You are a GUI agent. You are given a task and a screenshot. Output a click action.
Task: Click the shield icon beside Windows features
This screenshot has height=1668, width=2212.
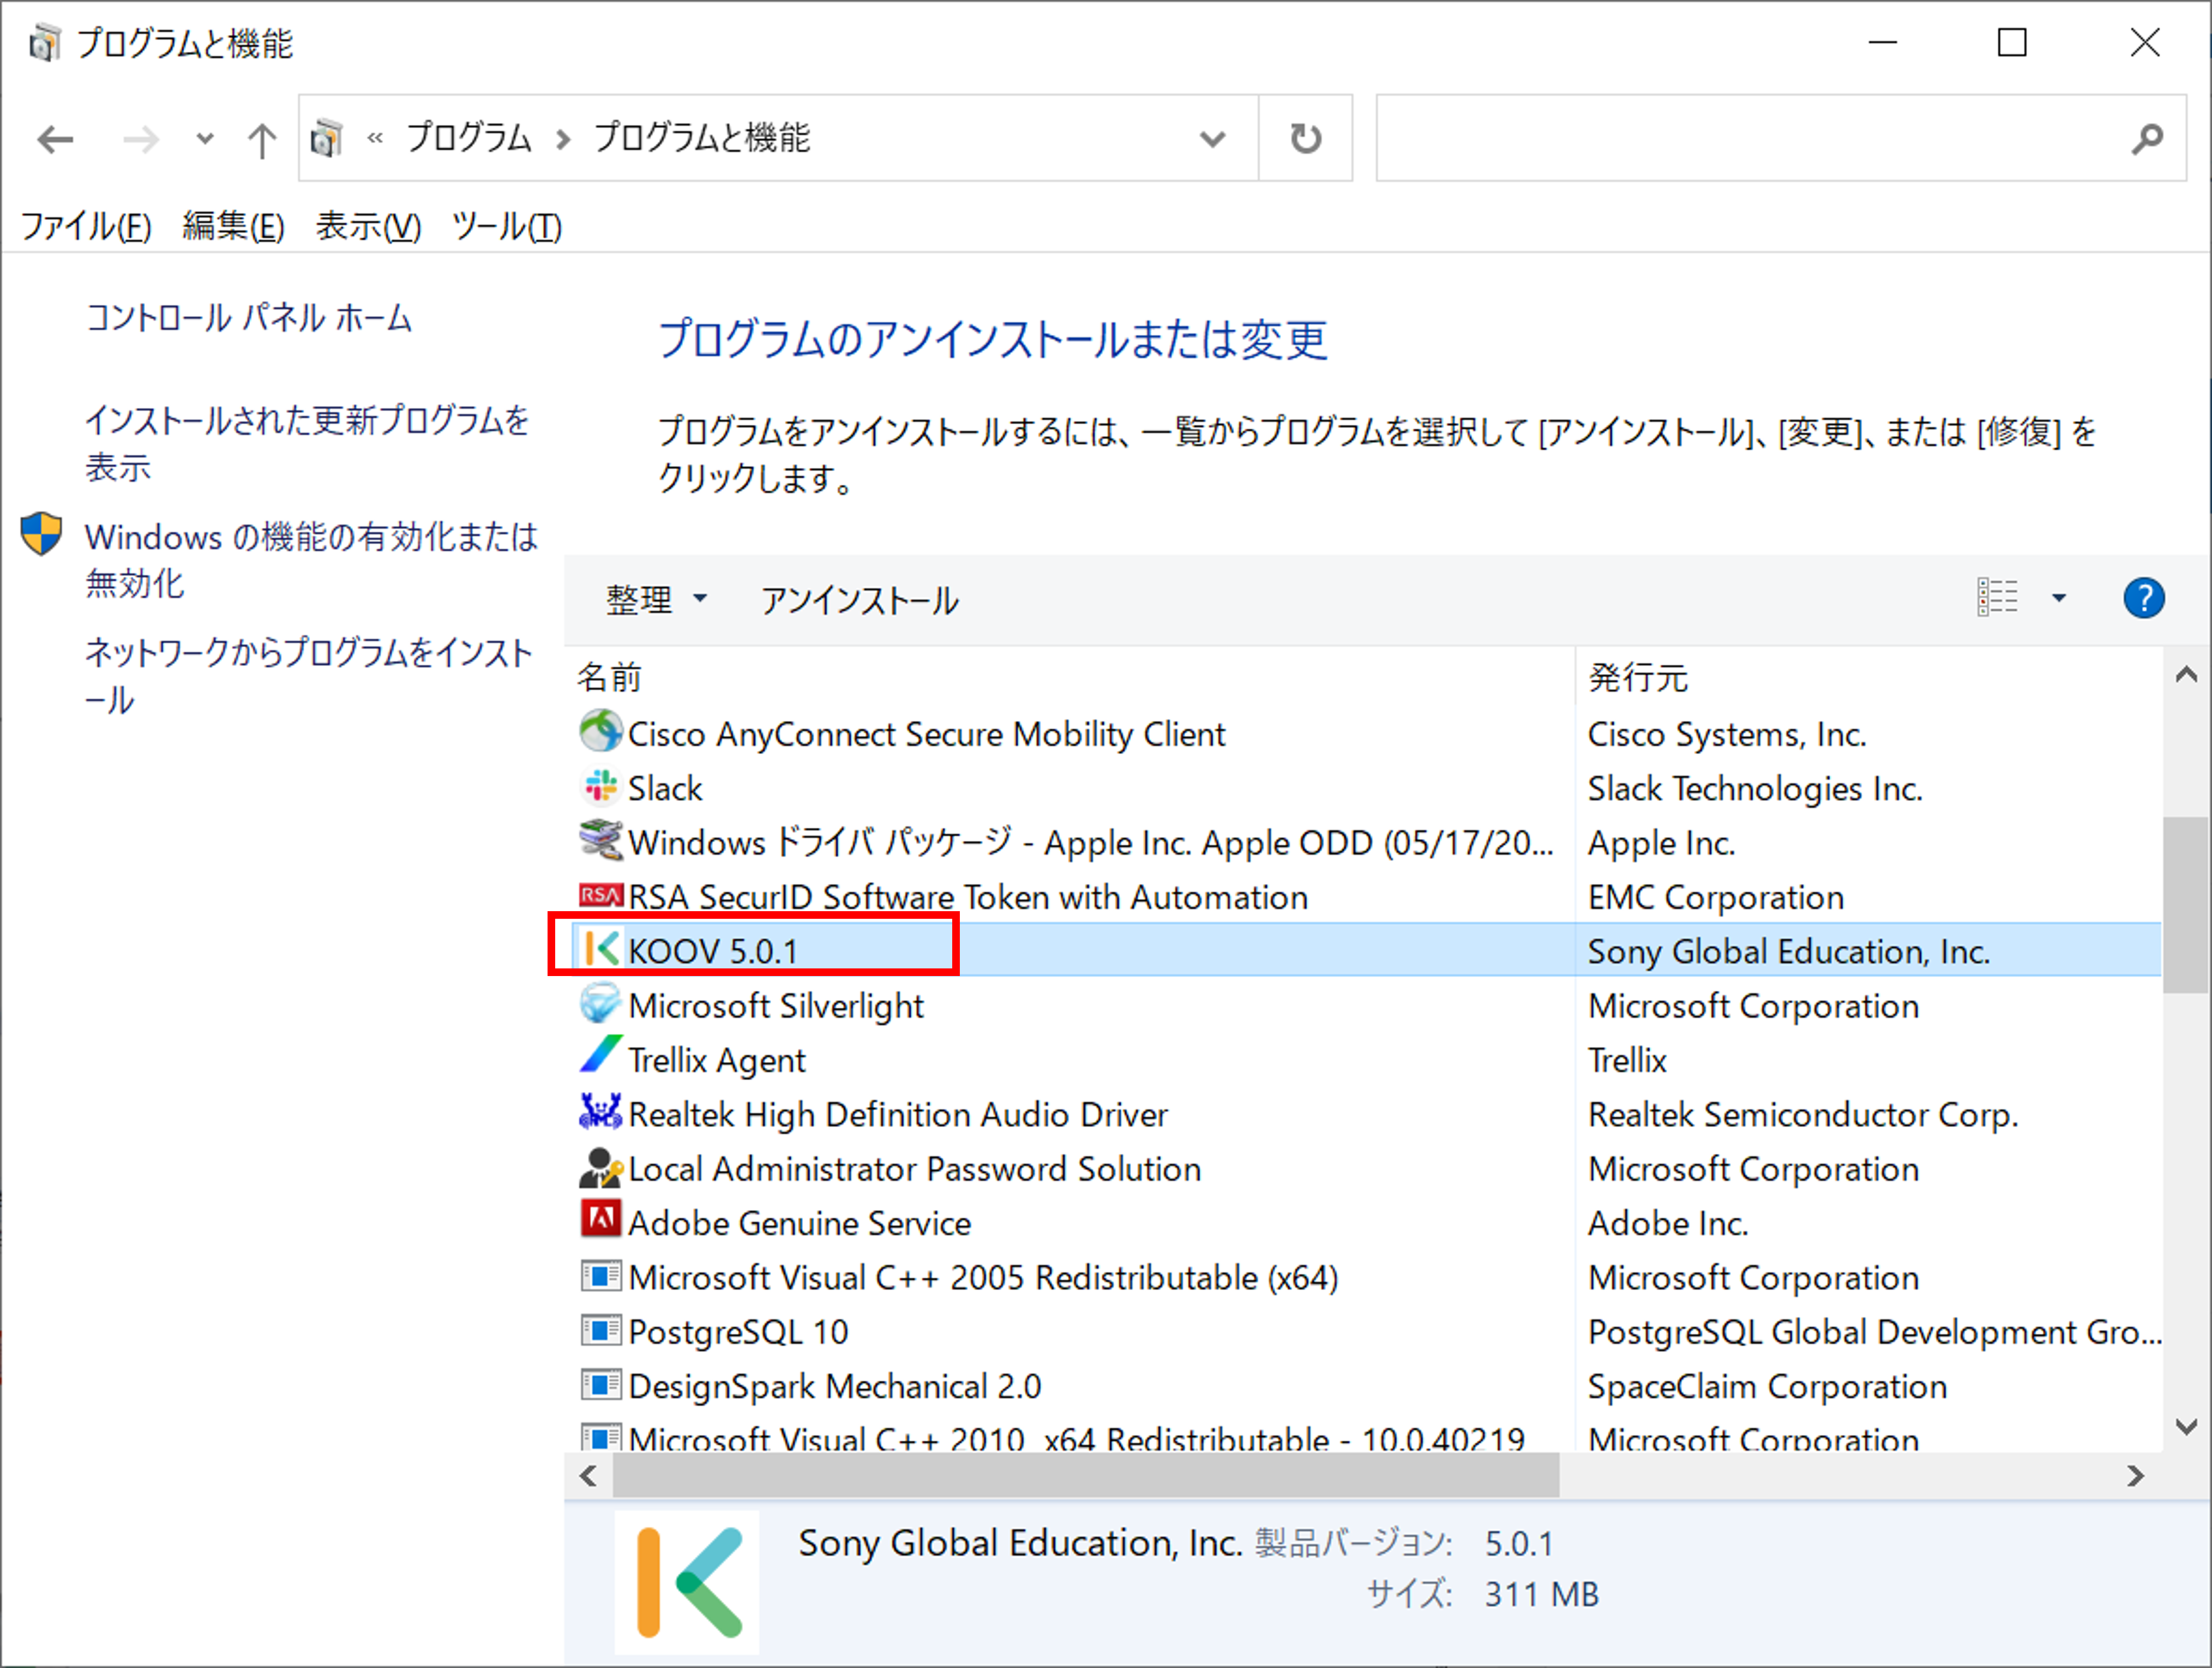(x=41, y=534)
